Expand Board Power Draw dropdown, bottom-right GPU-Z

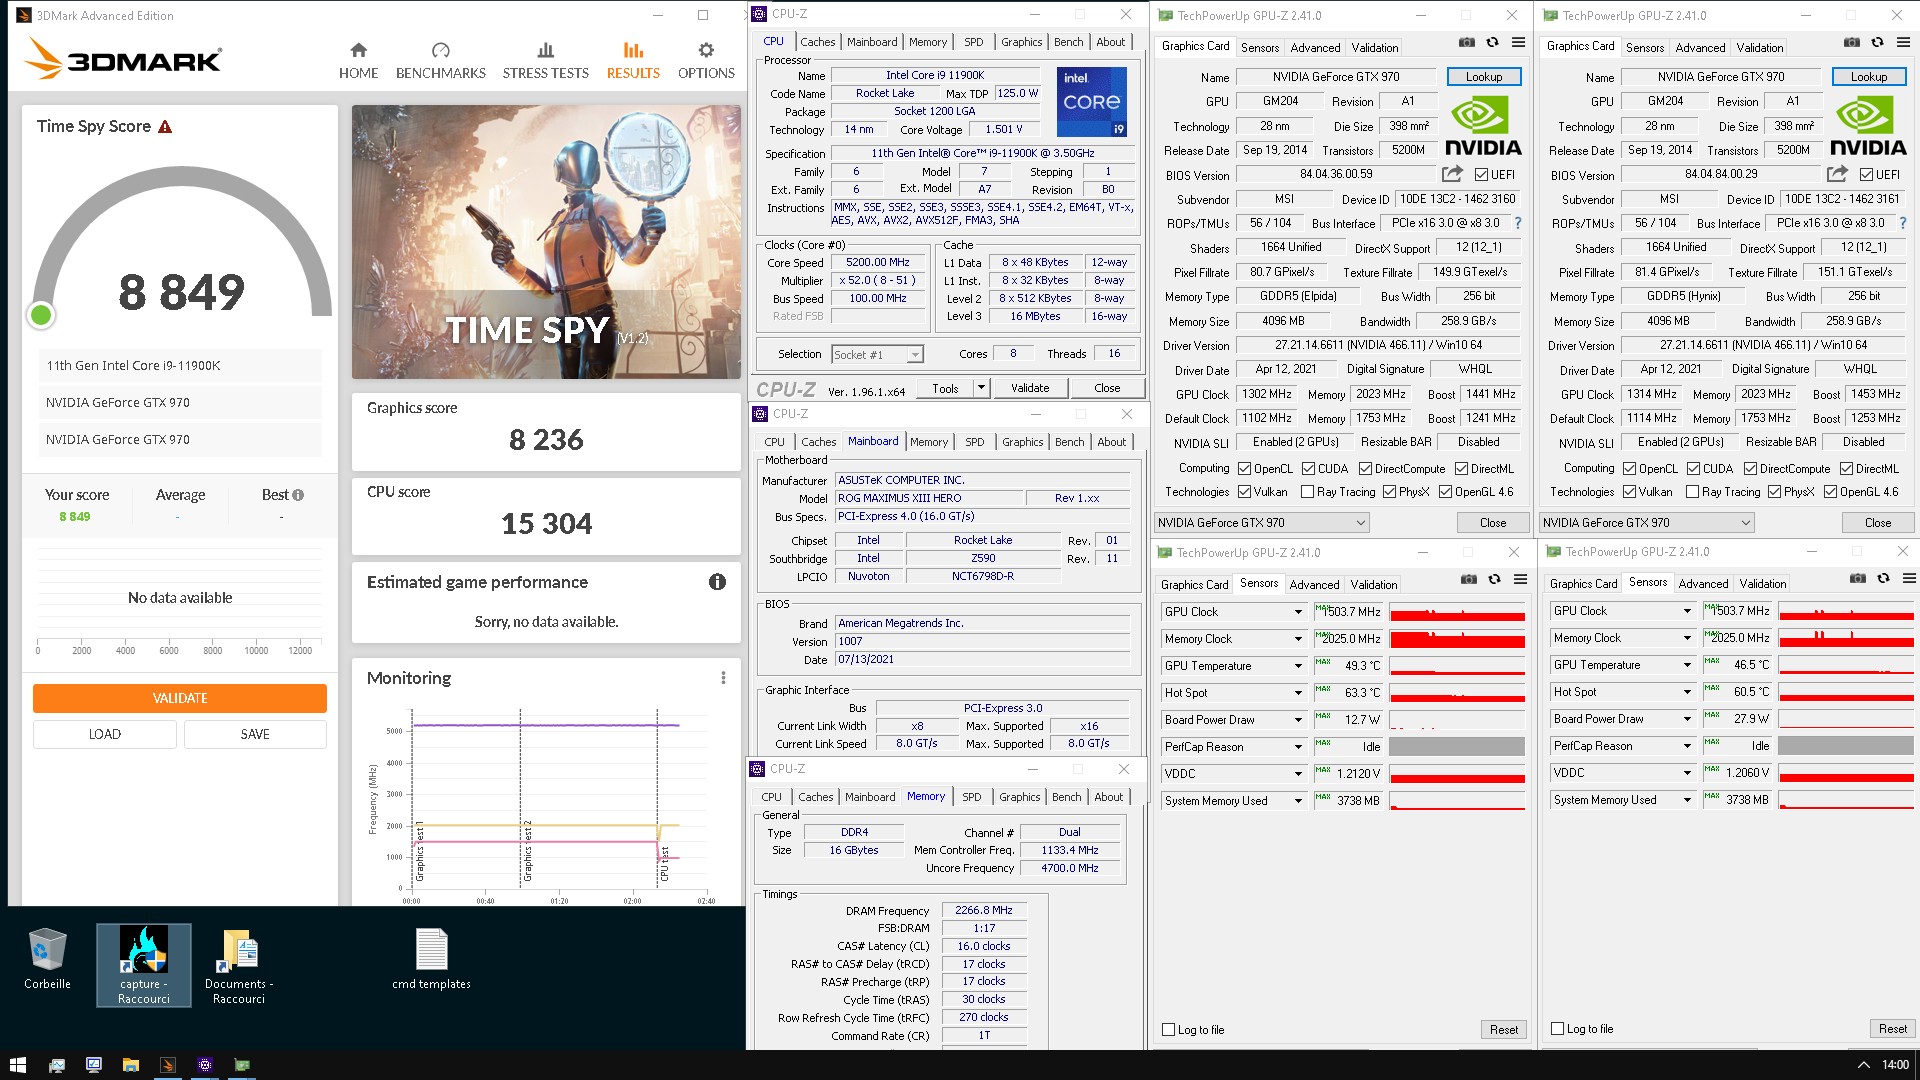pyautogui.click(x=1687, y=719)
